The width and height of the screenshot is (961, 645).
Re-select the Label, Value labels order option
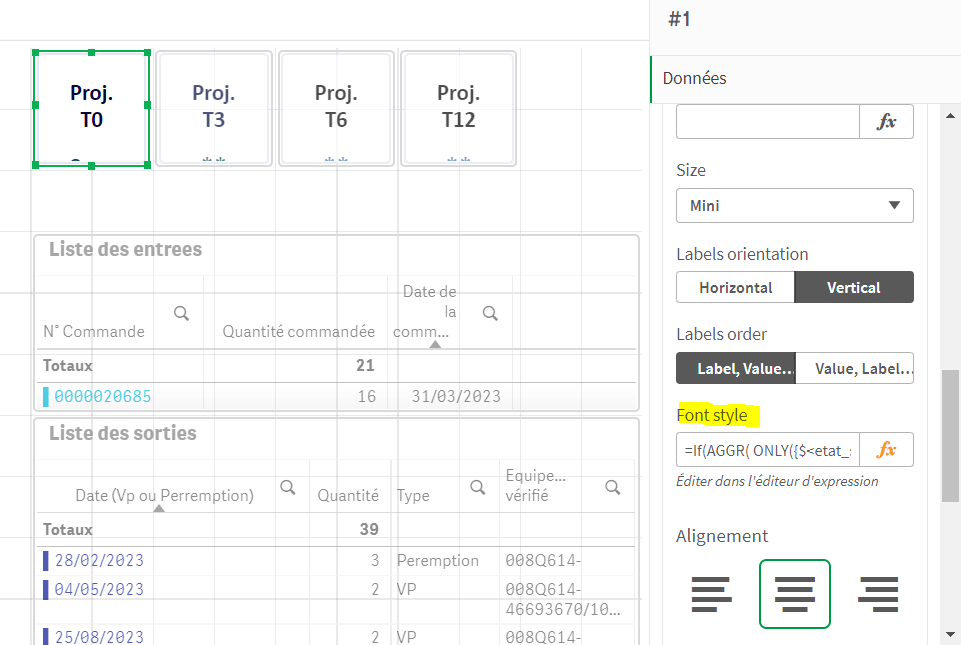click(x=735, y=368)
